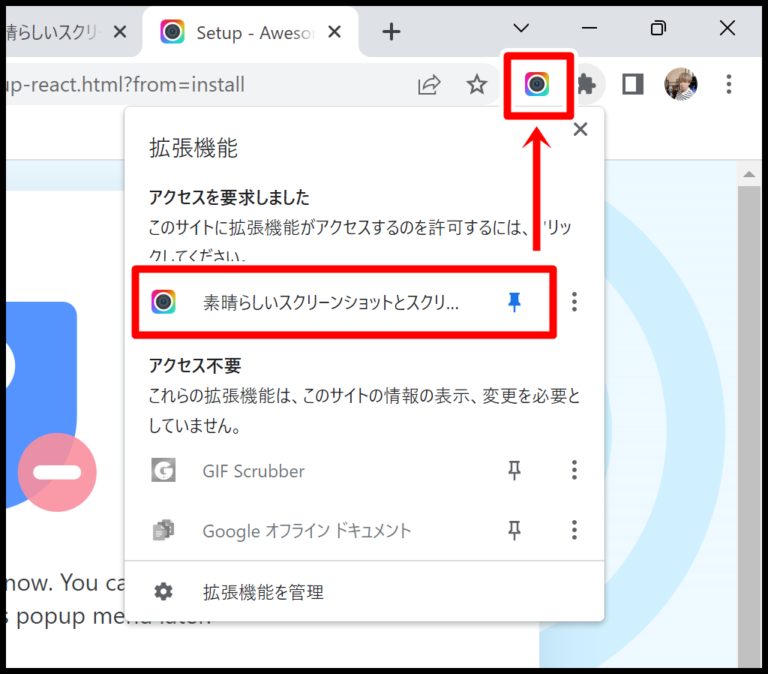The height and width of the screenshot is (674, 768).
Task: Click the アクセスを要求しました heading
Action: coord(229,197)
